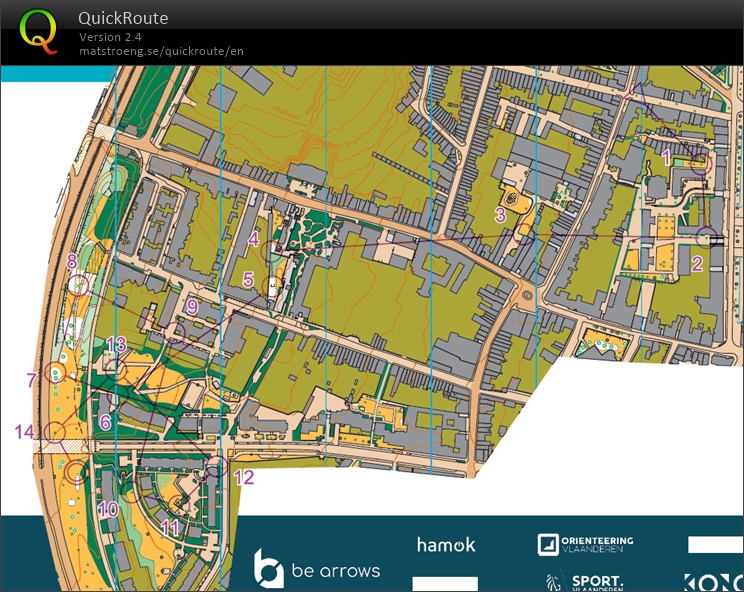Click control number 10 label

pyautogui.click(x=108, y=509)
